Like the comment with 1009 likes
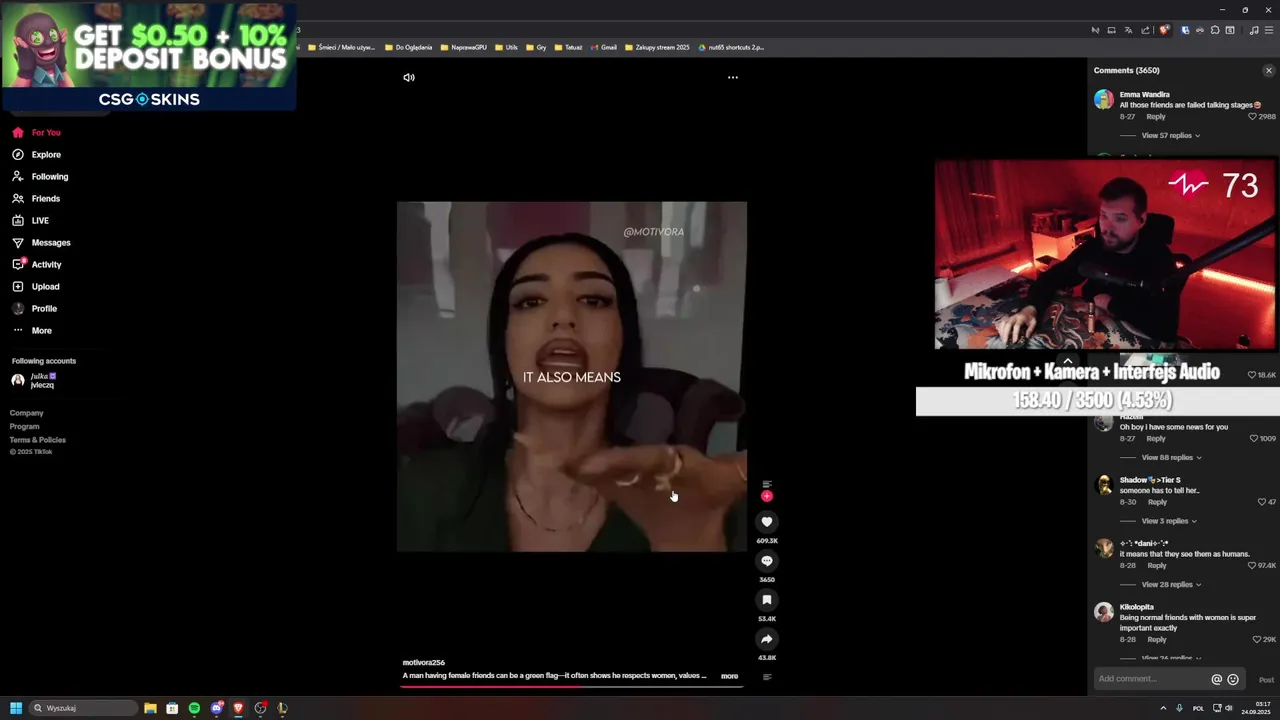The height and width of the screenshot is (720, 1280). (1255, 439)
